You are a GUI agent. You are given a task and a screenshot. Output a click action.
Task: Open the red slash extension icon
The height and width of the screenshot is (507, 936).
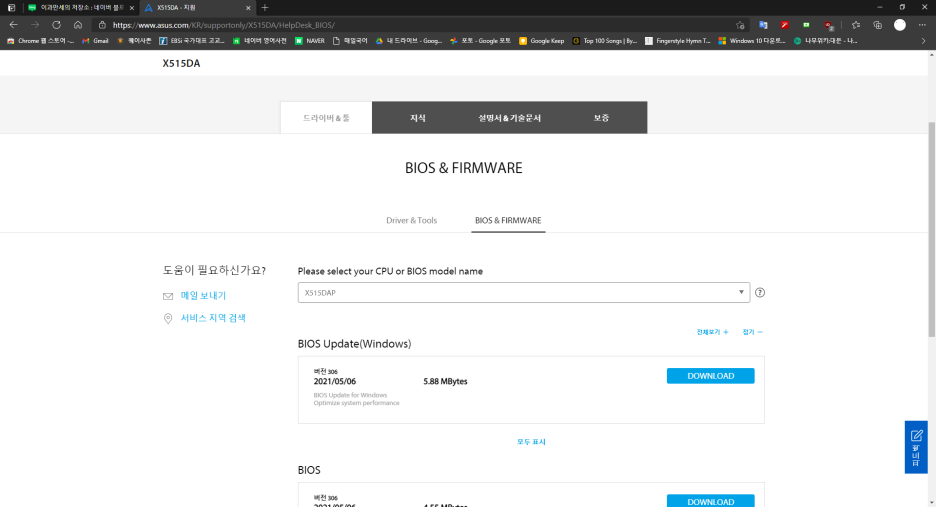pyautogui.click(x=784, y=25)
